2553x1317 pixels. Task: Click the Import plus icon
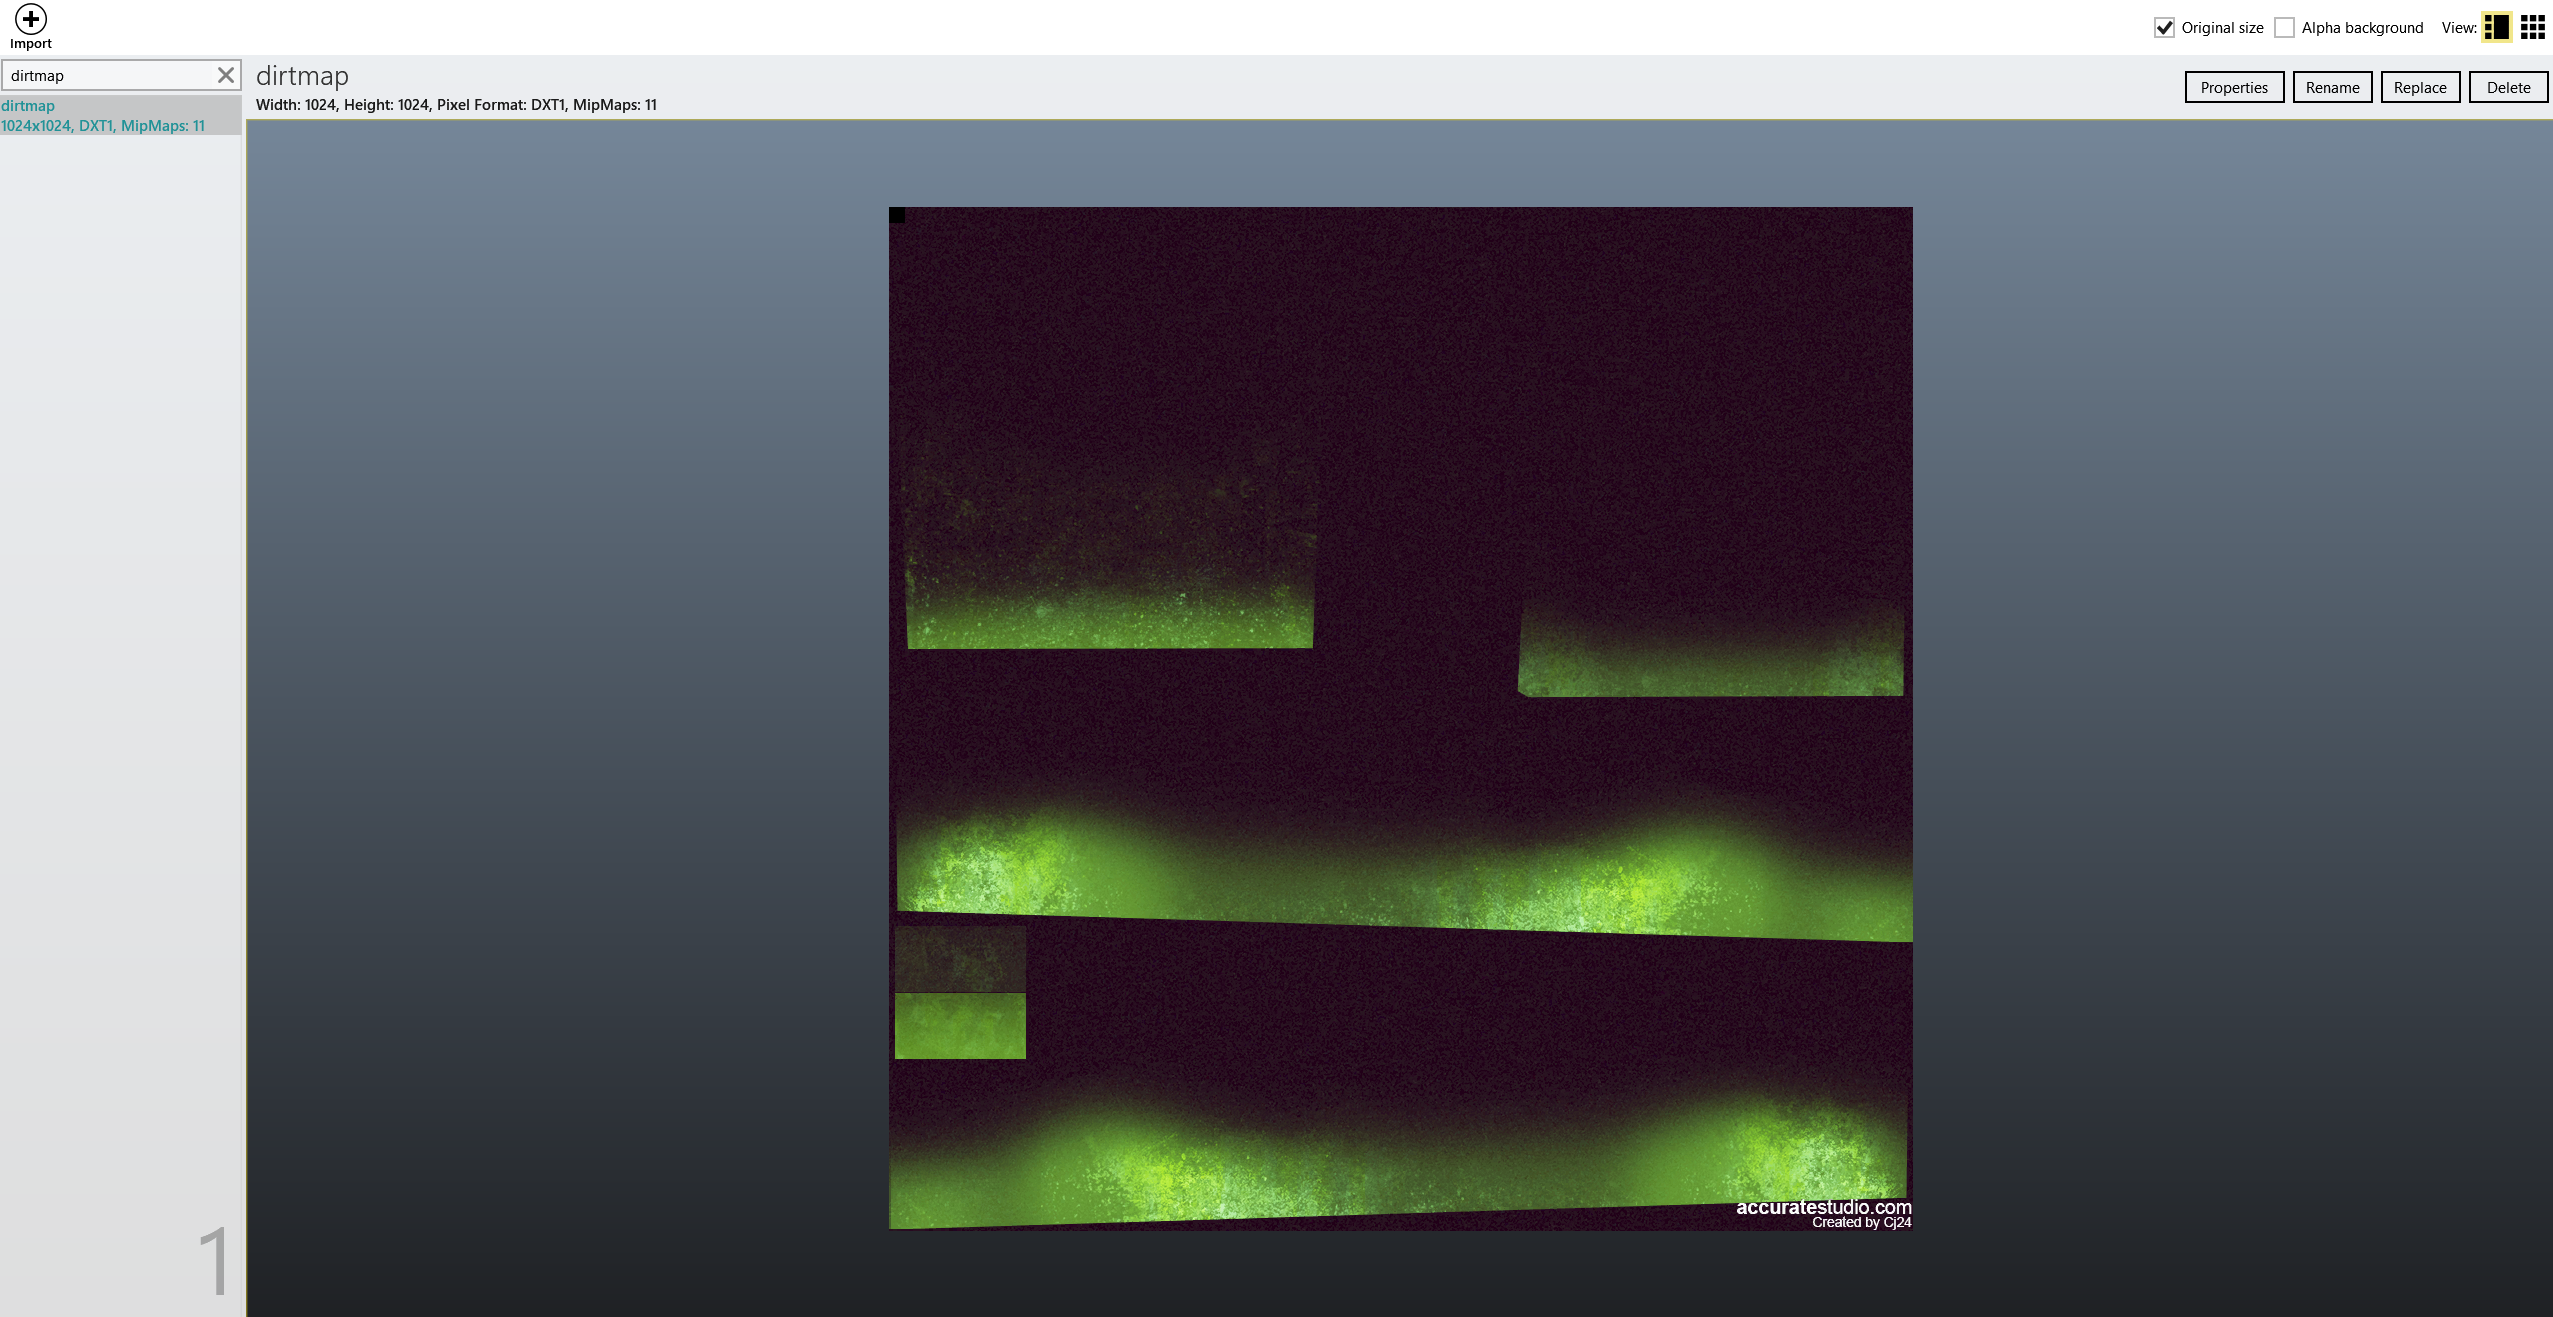31,19
